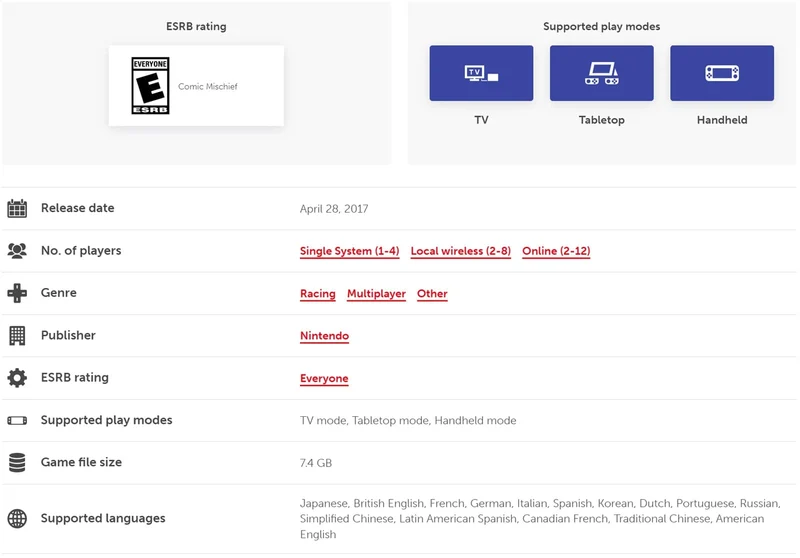The image size is (800, 558).
Task: Open the Racing genre link
Action: click(318, 294)
